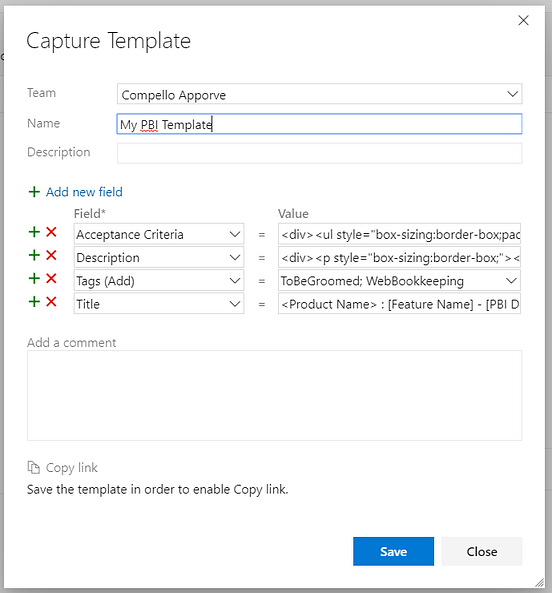Click the Copy link text

(72, 468)
